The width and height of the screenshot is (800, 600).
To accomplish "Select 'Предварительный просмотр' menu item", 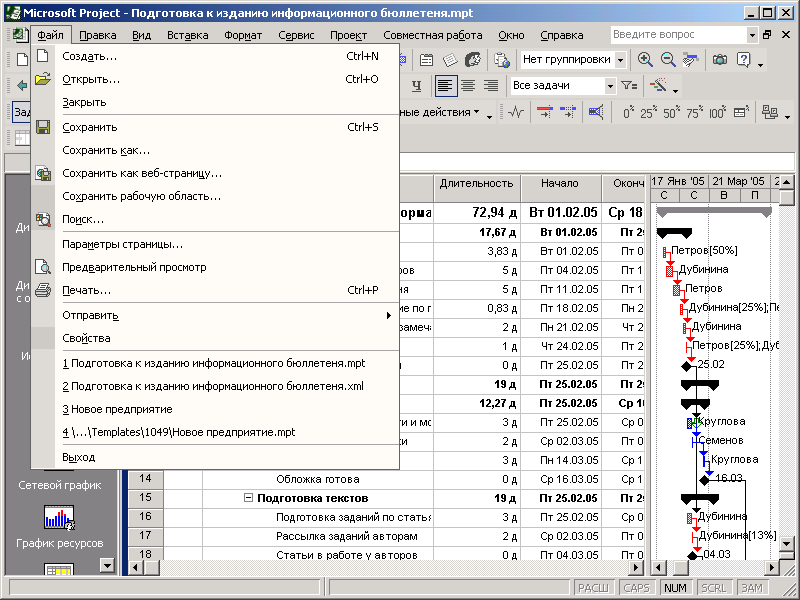I will point(215,267).
